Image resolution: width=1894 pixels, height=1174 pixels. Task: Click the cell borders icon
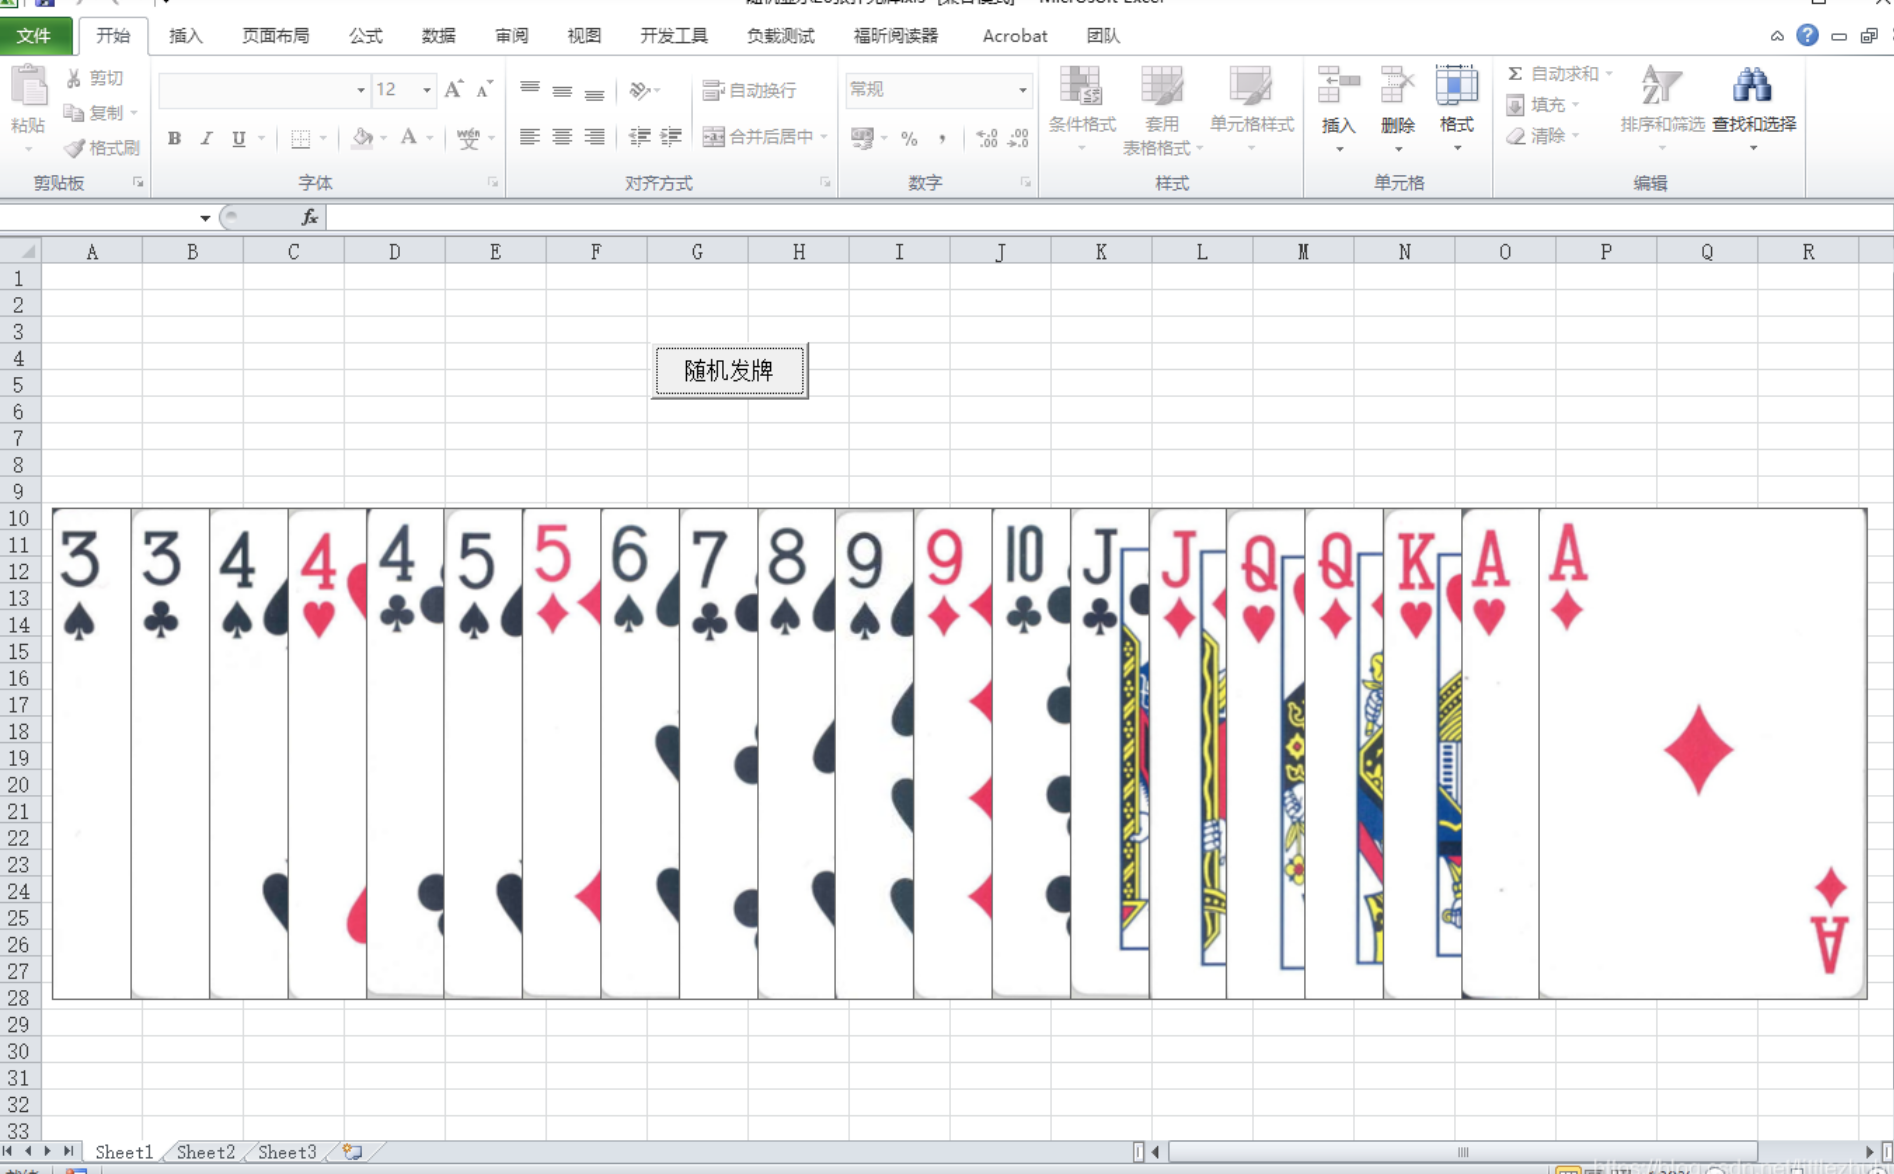tap(300, 138)
